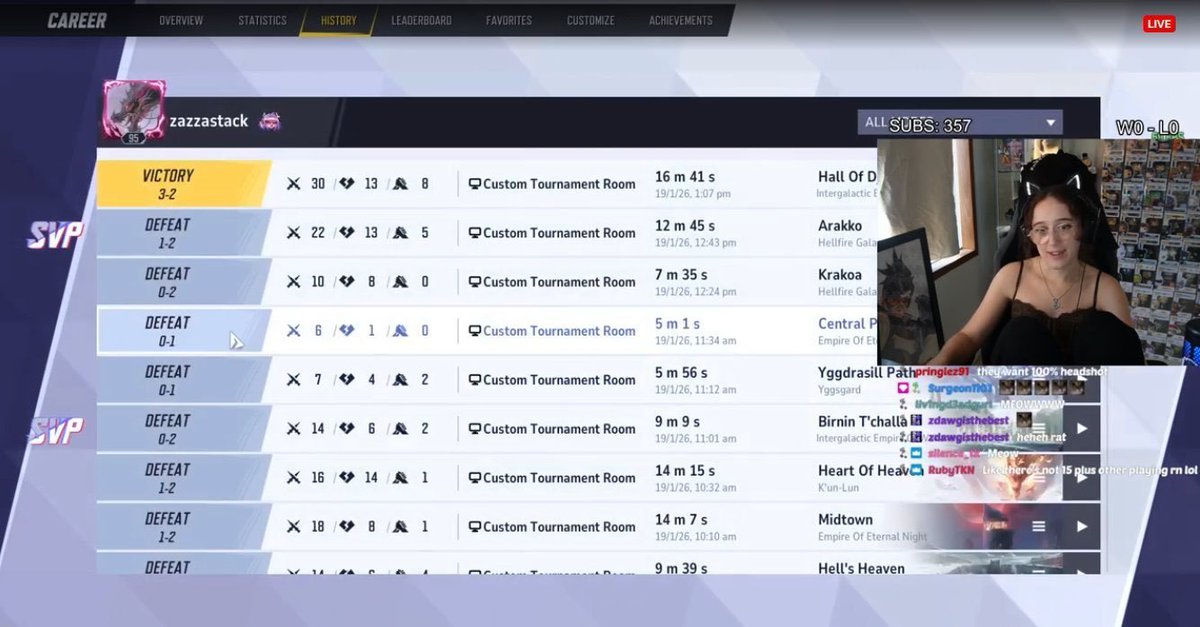Click monitor icon in 14 m 15 s row
Image resolution: width=1200 pixels, height=627 pixels.
pos(475,478)
